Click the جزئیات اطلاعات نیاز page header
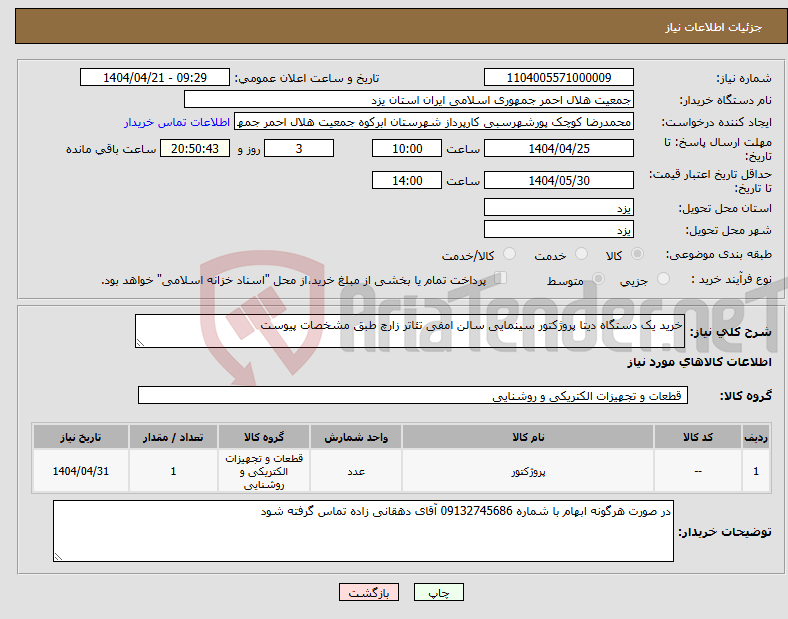 (x=713, y=27)
